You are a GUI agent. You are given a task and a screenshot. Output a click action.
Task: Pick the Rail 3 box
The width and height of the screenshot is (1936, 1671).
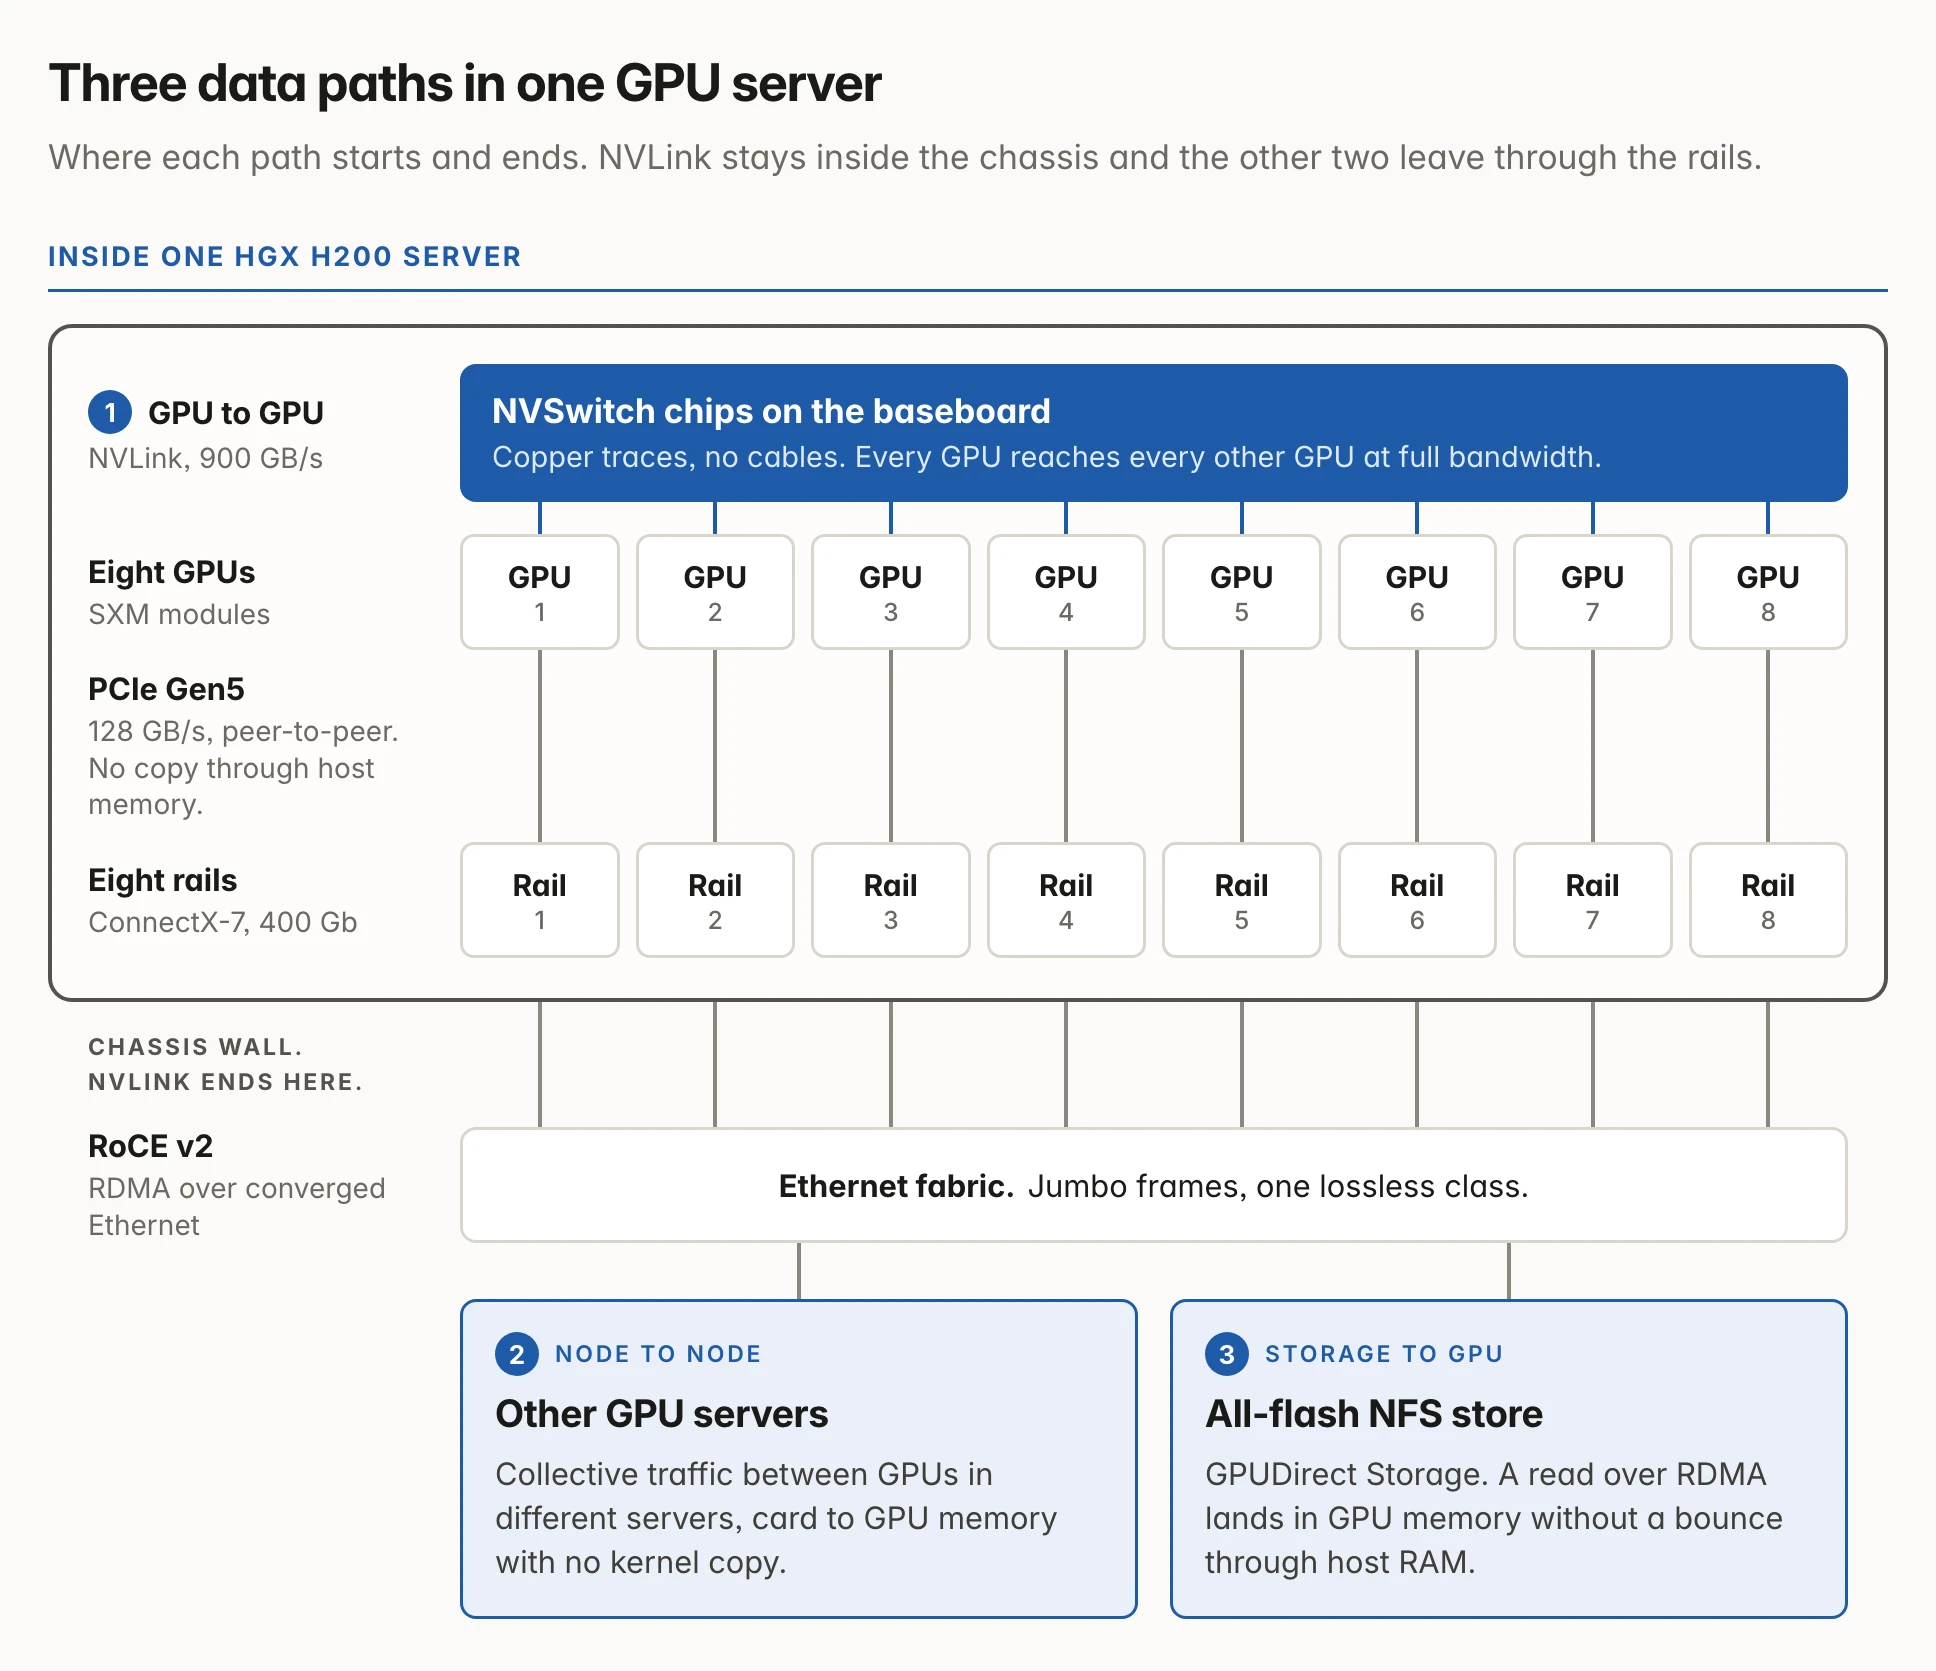(891, 900)
